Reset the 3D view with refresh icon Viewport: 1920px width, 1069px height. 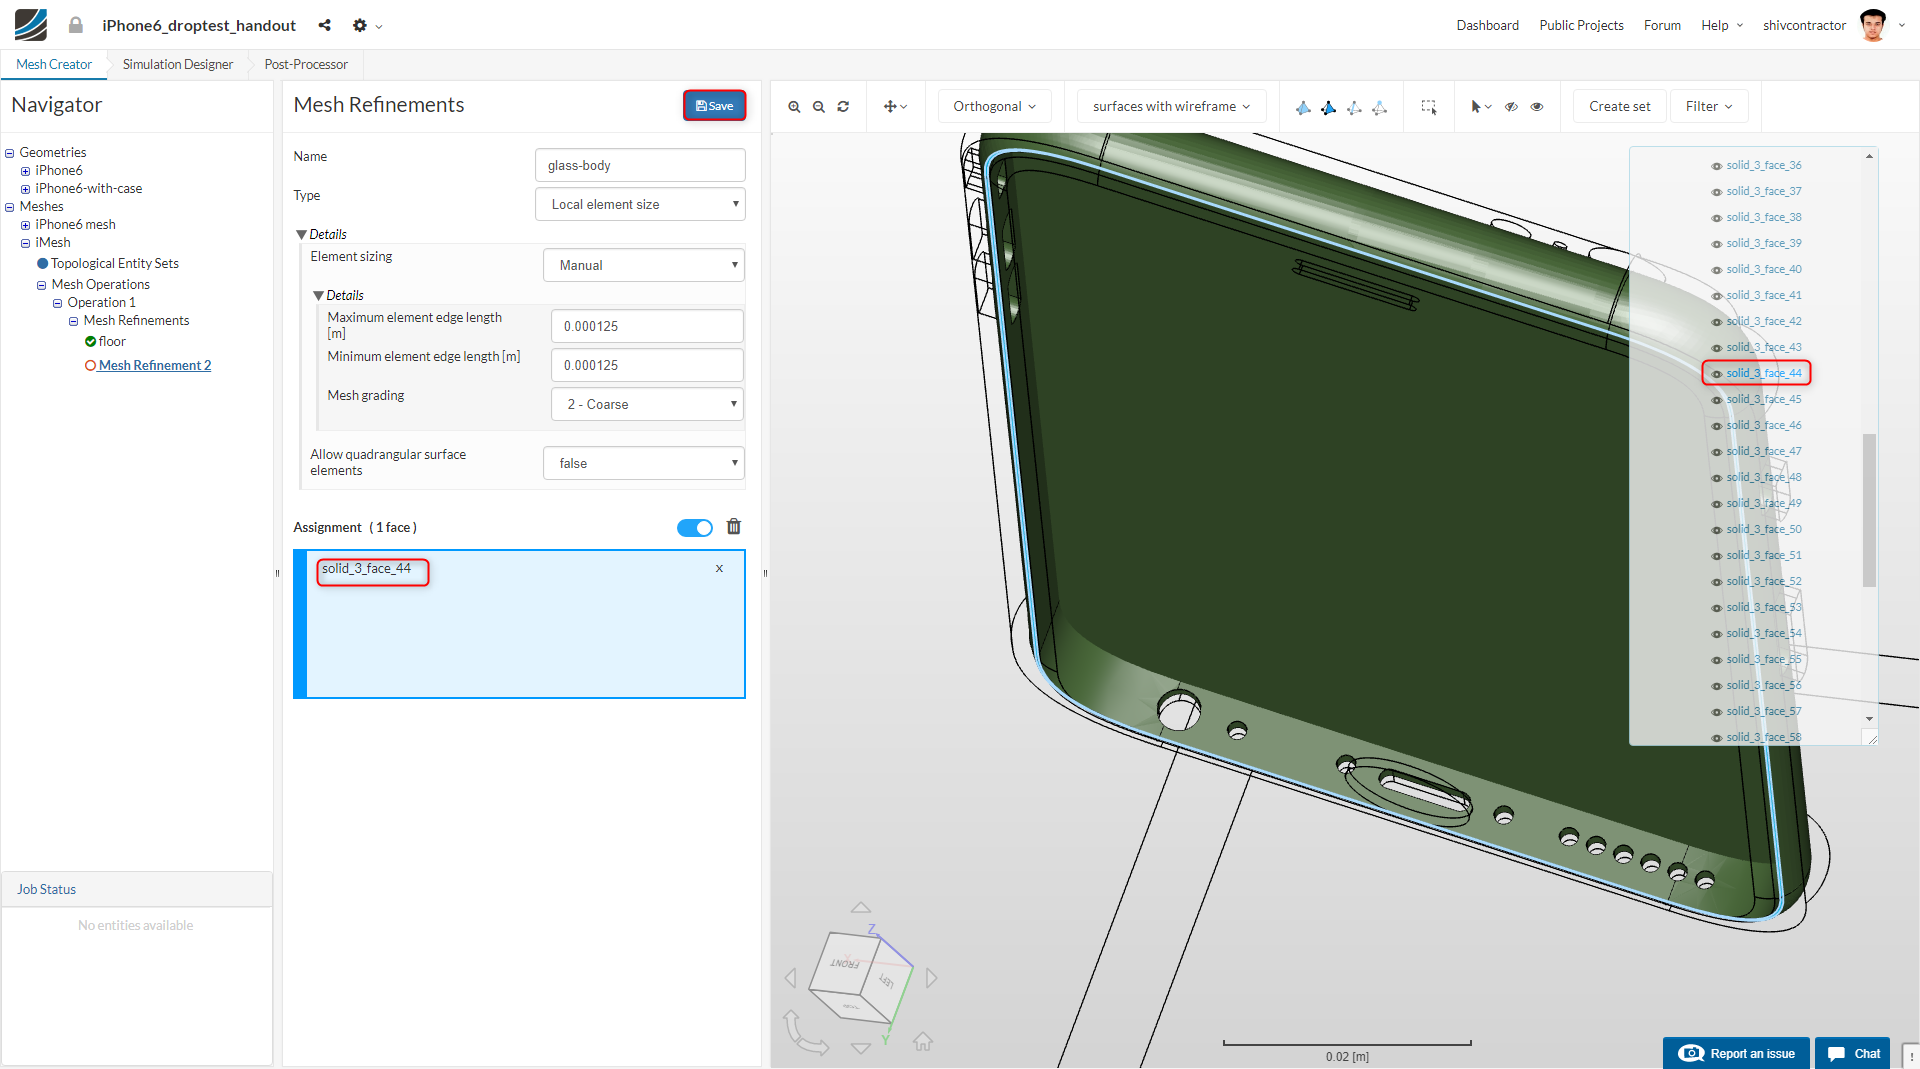(x=843, y=107)
